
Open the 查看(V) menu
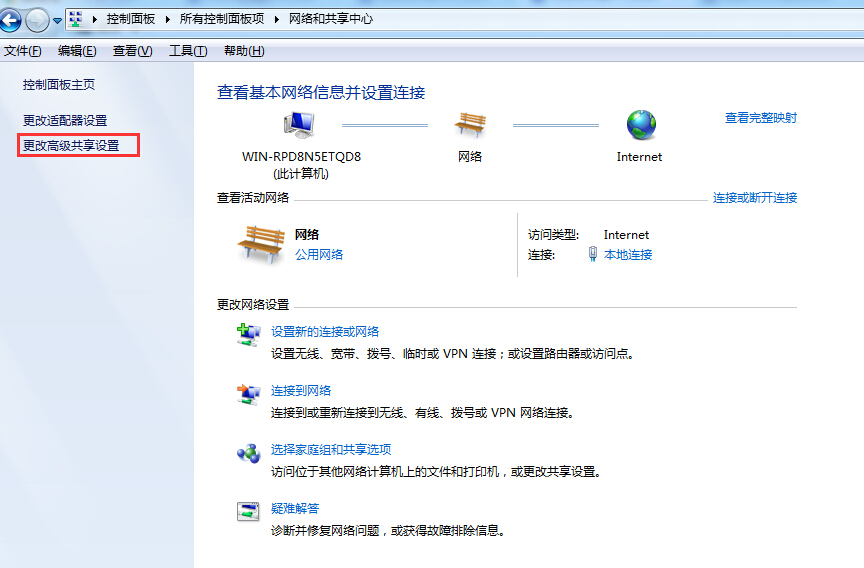(132, 51)
